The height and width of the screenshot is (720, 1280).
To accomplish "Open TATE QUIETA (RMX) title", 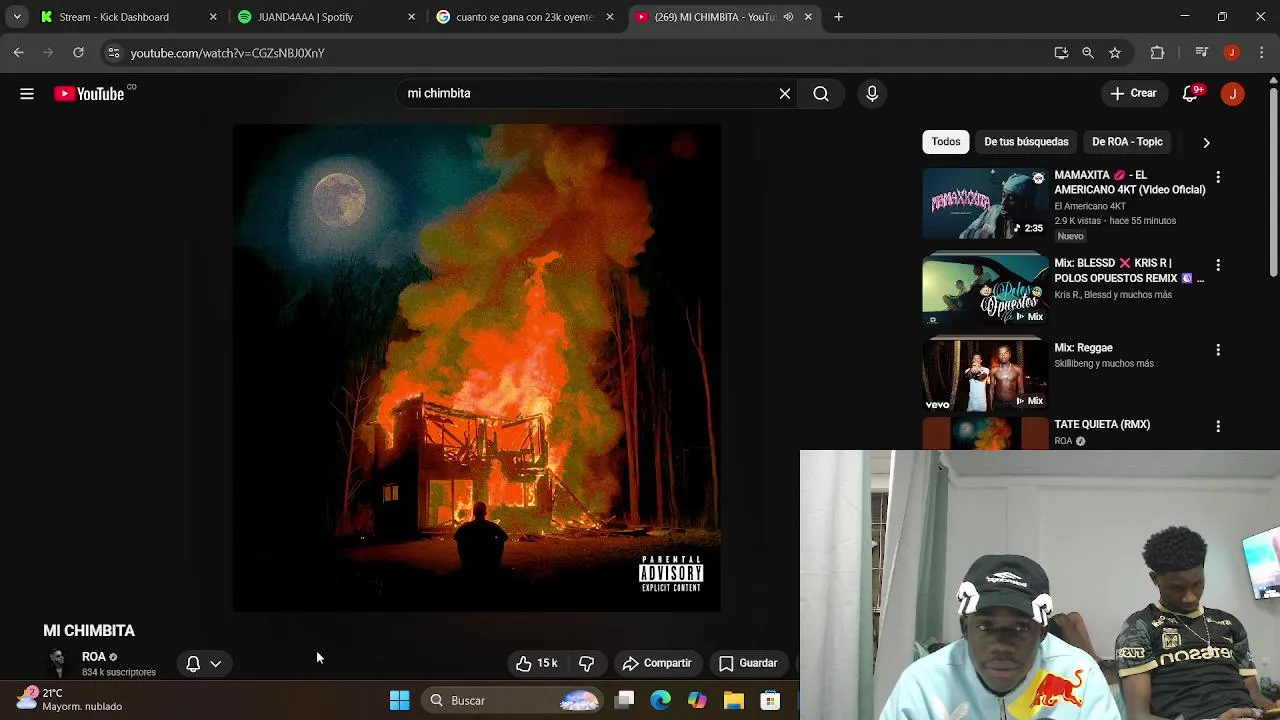I will [1102, 424].
